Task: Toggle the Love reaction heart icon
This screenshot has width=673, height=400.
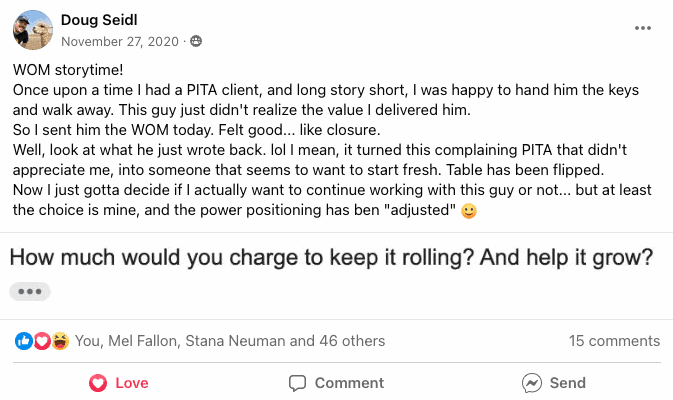Action: click(x=98, y=383)
